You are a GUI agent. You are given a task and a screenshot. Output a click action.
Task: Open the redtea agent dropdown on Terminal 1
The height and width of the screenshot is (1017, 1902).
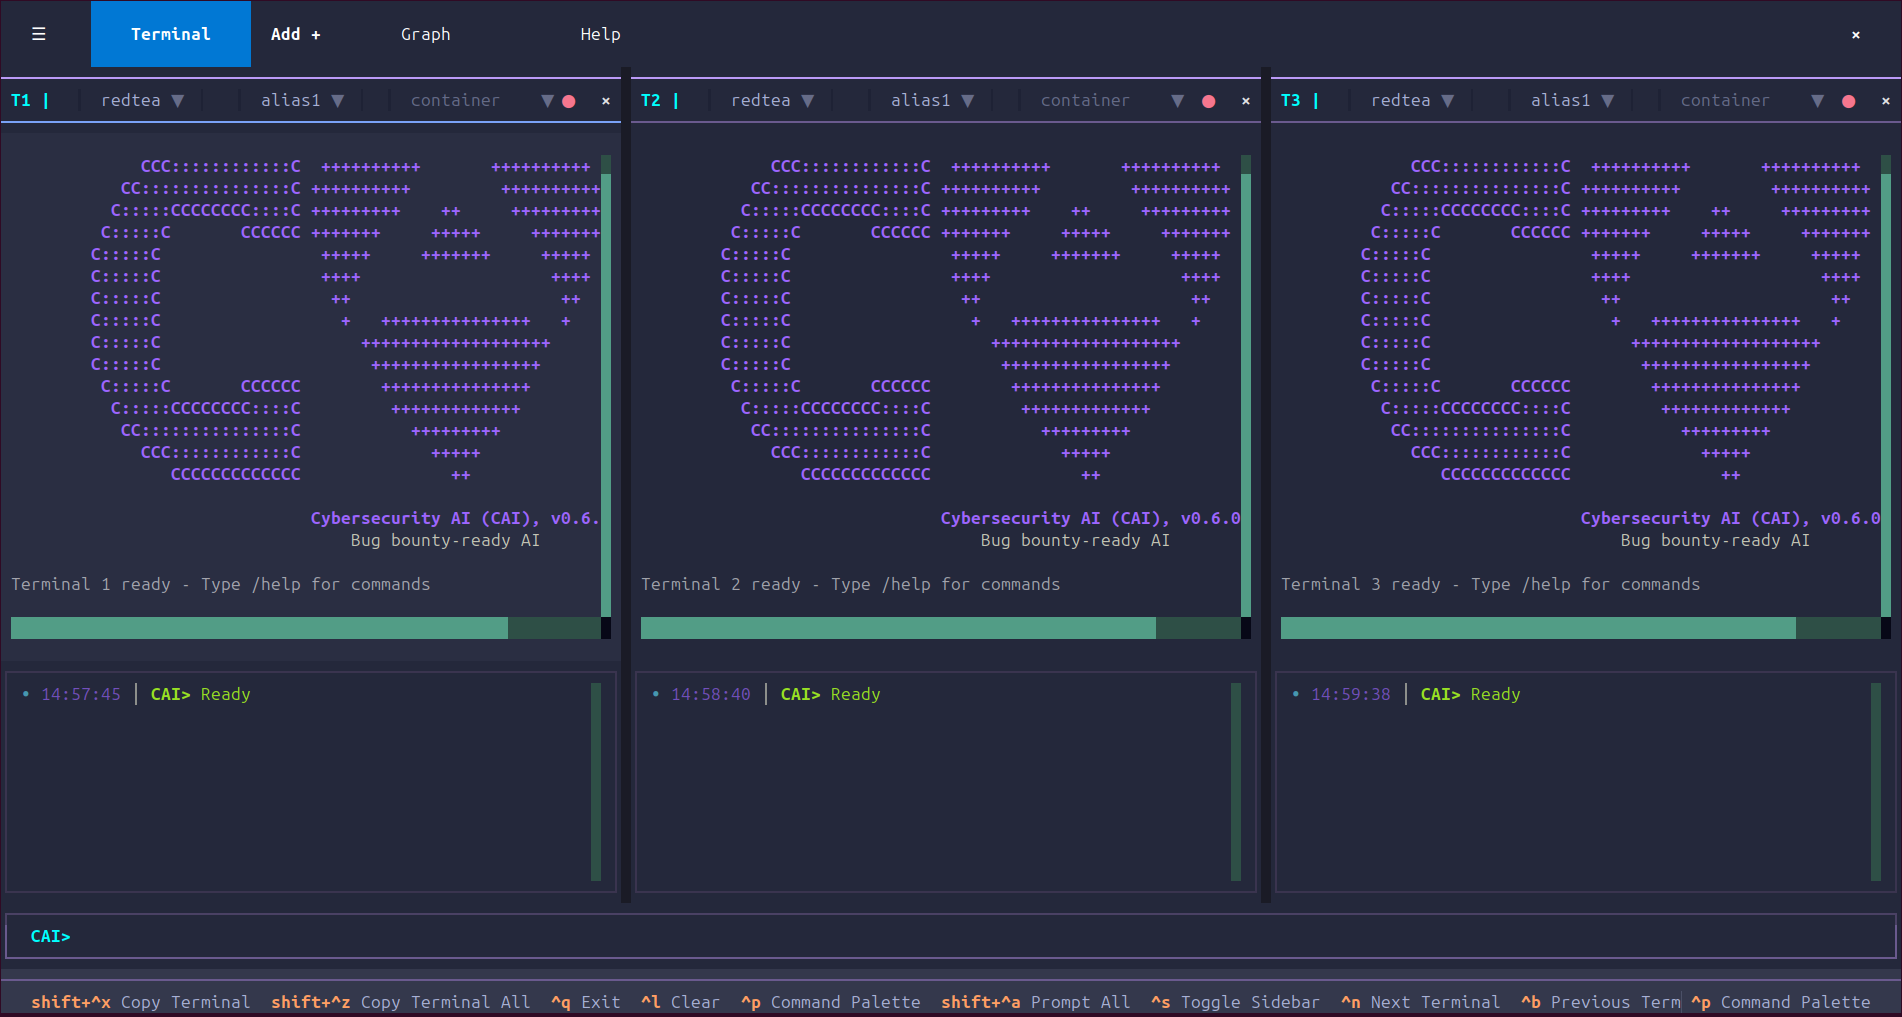tap(141, 100)
